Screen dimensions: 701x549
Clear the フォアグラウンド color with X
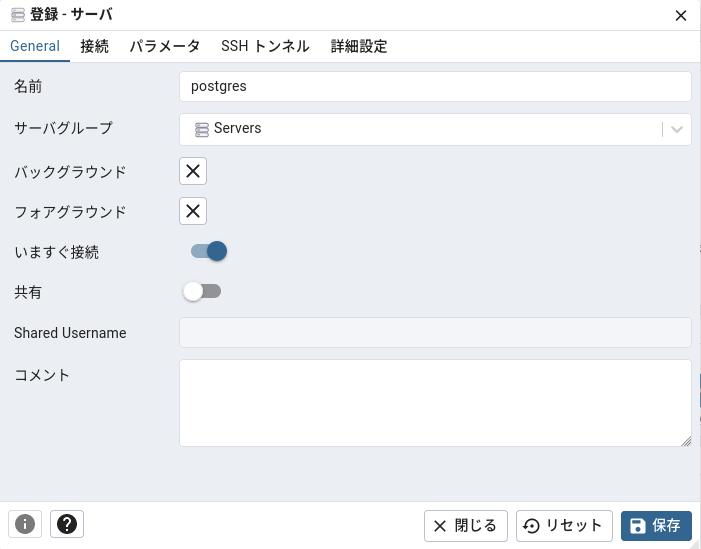tap(193, 211)
